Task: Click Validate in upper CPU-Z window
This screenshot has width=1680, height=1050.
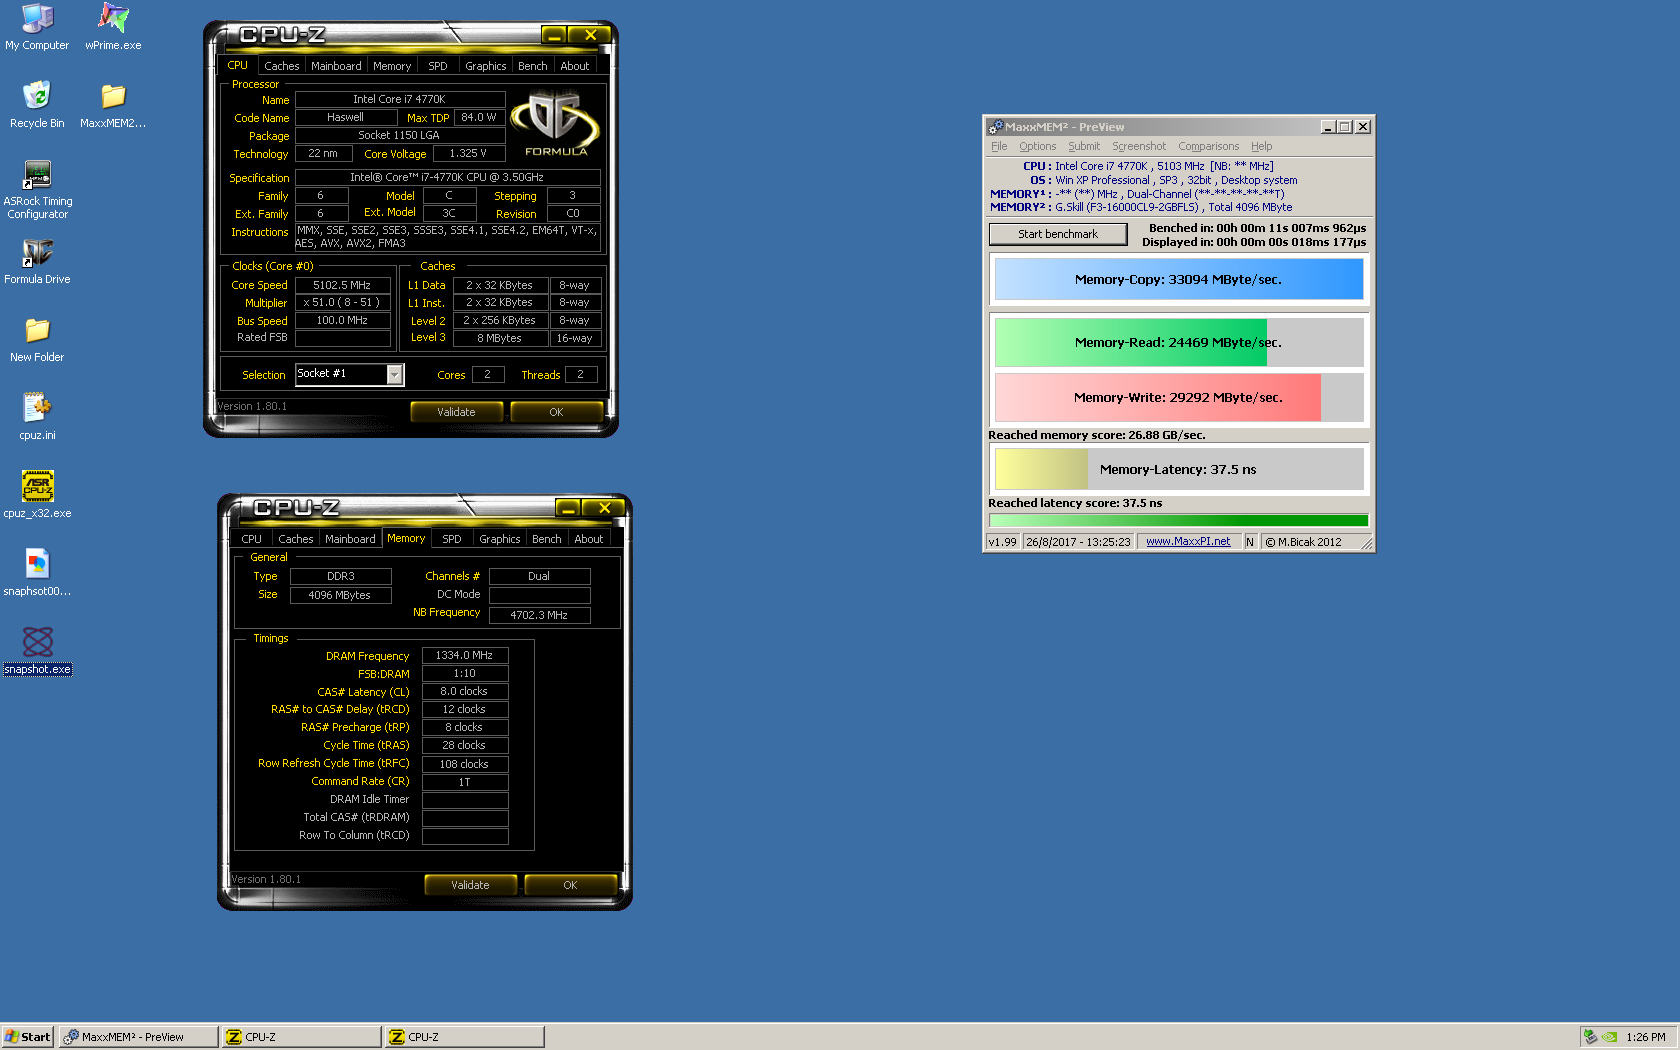Action: tap(456, 412)
